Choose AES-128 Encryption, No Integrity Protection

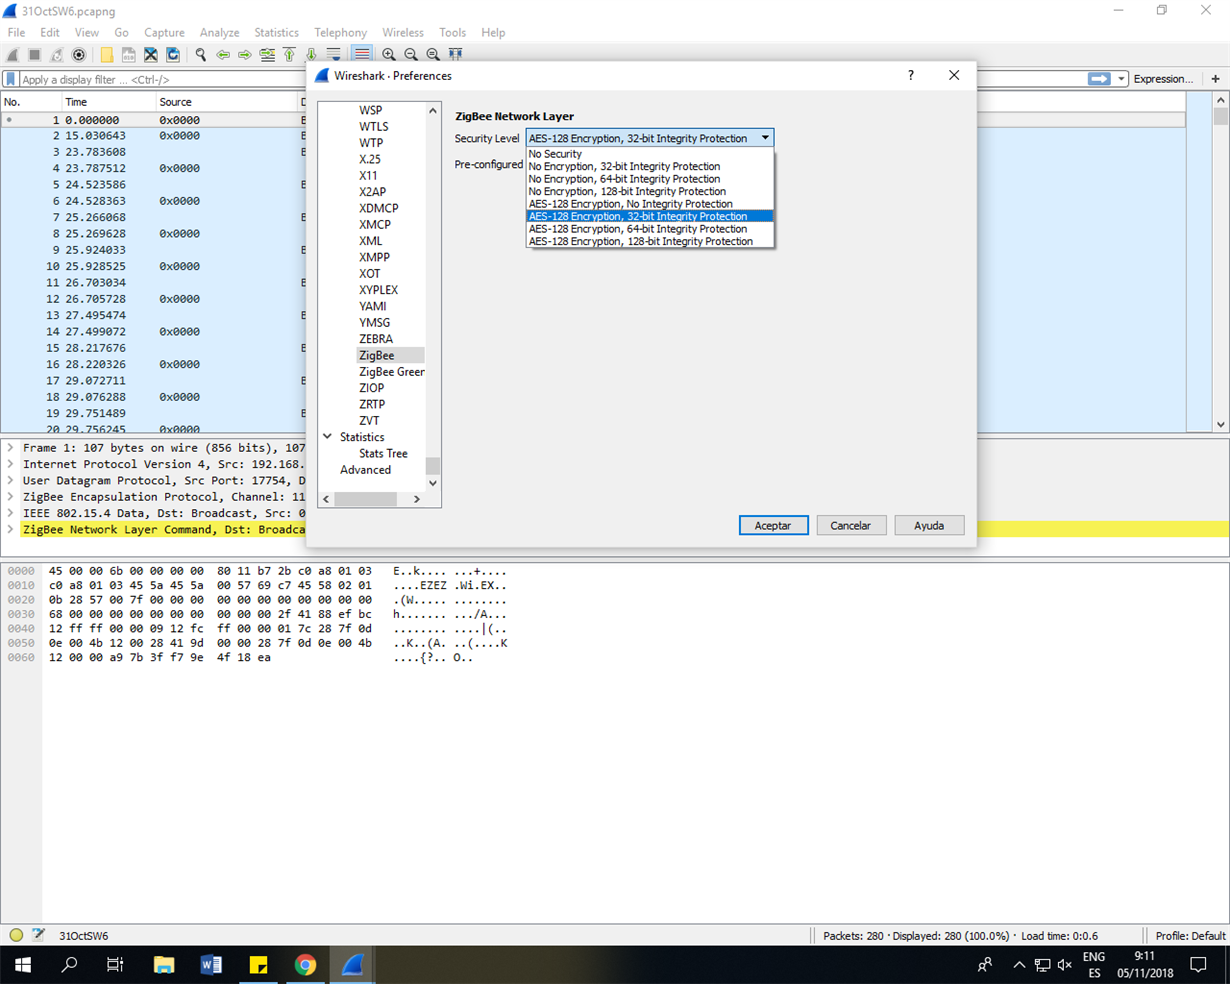tap(650, 204)
